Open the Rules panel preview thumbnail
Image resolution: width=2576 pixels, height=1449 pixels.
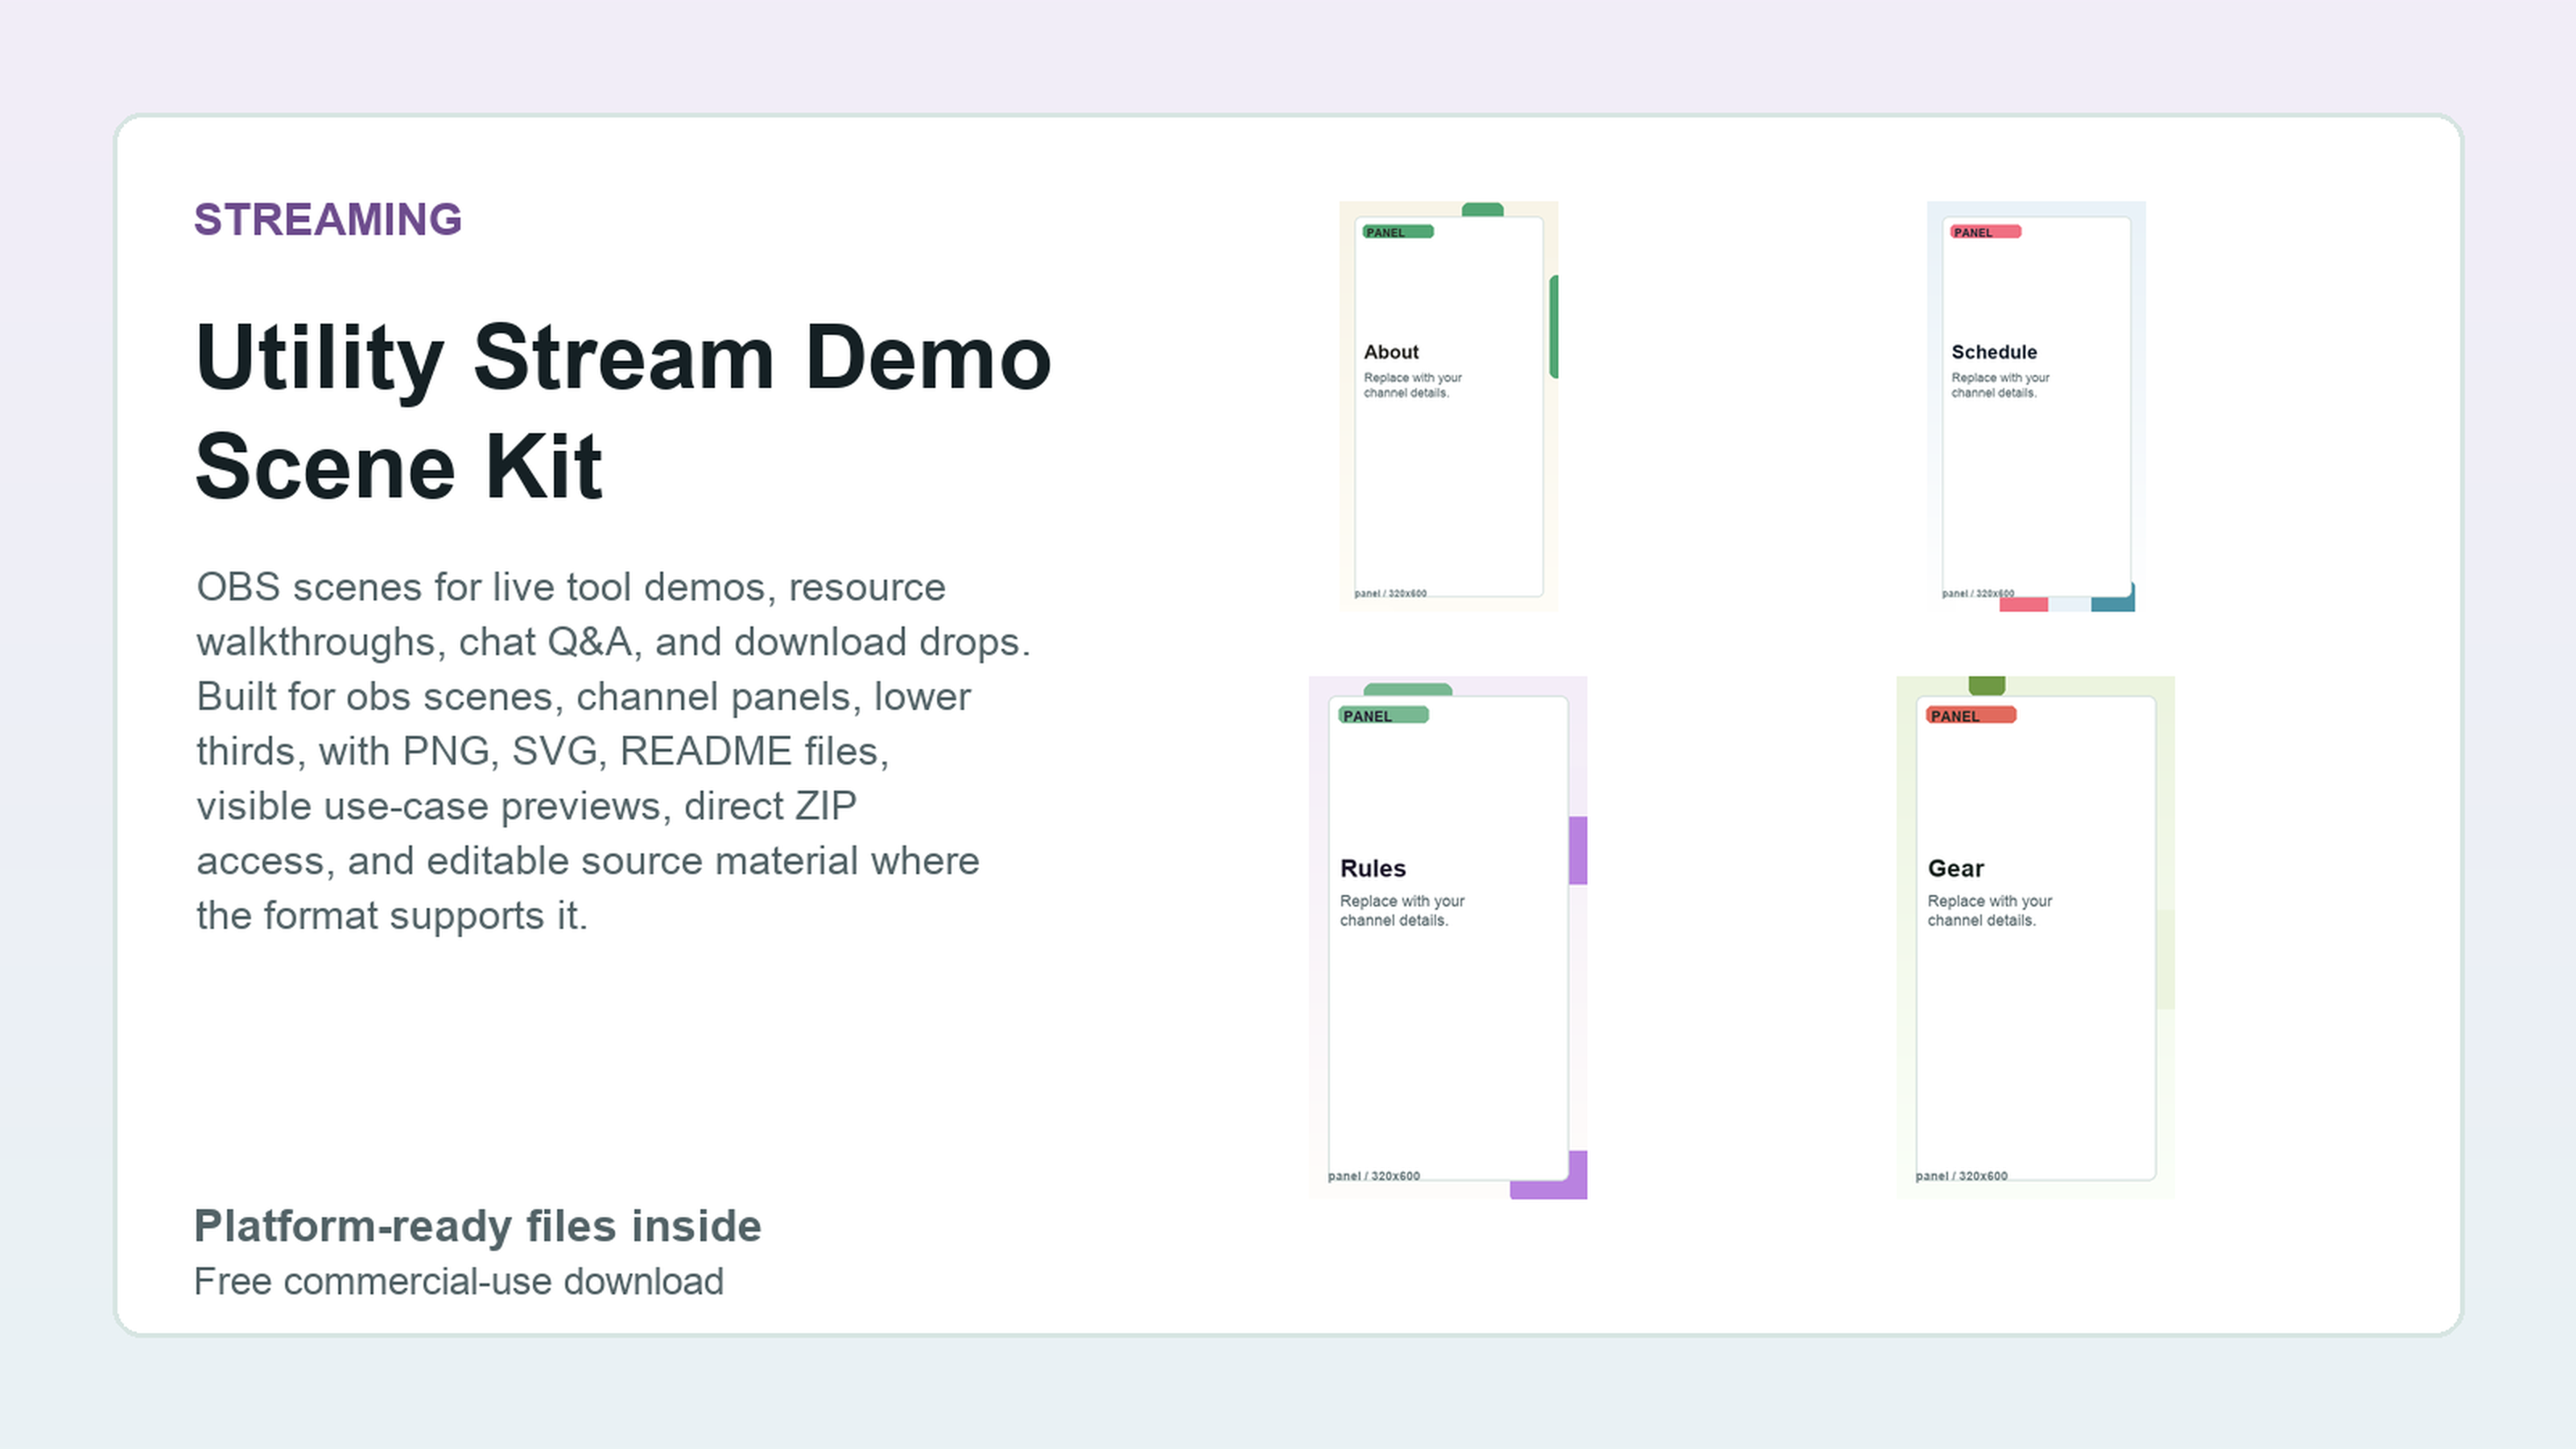(1448, 937)
